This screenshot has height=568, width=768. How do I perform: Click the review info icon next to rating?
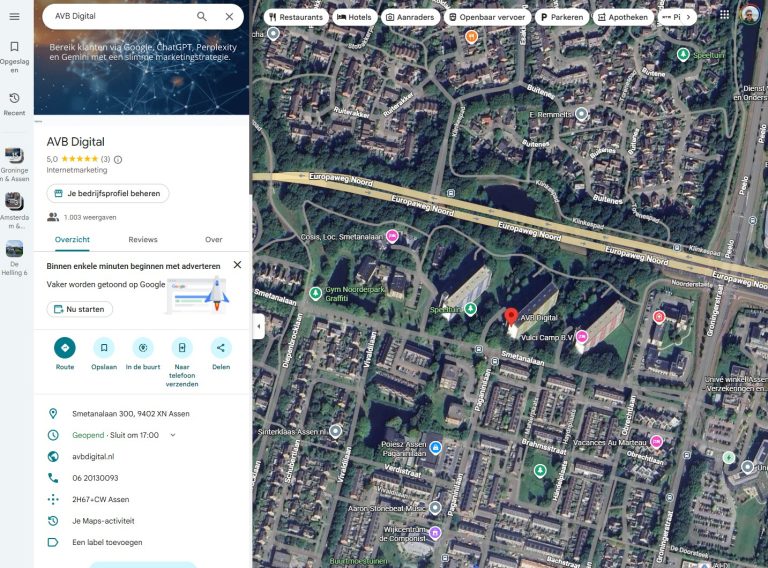click(118, 159)
